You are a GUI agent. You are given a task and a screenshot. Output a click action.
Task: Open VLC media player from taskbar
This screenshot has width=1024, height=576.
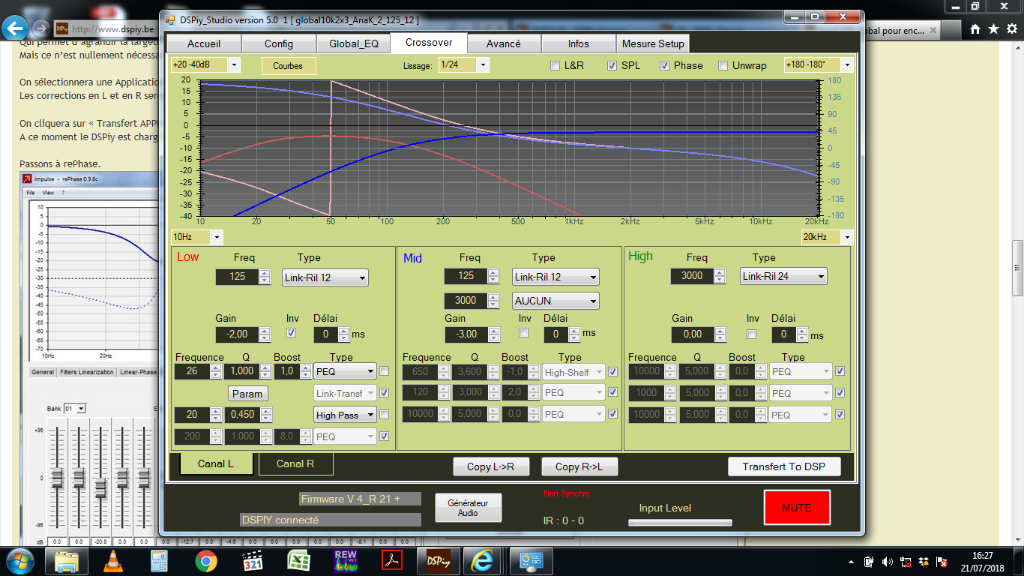pos(114,560)
